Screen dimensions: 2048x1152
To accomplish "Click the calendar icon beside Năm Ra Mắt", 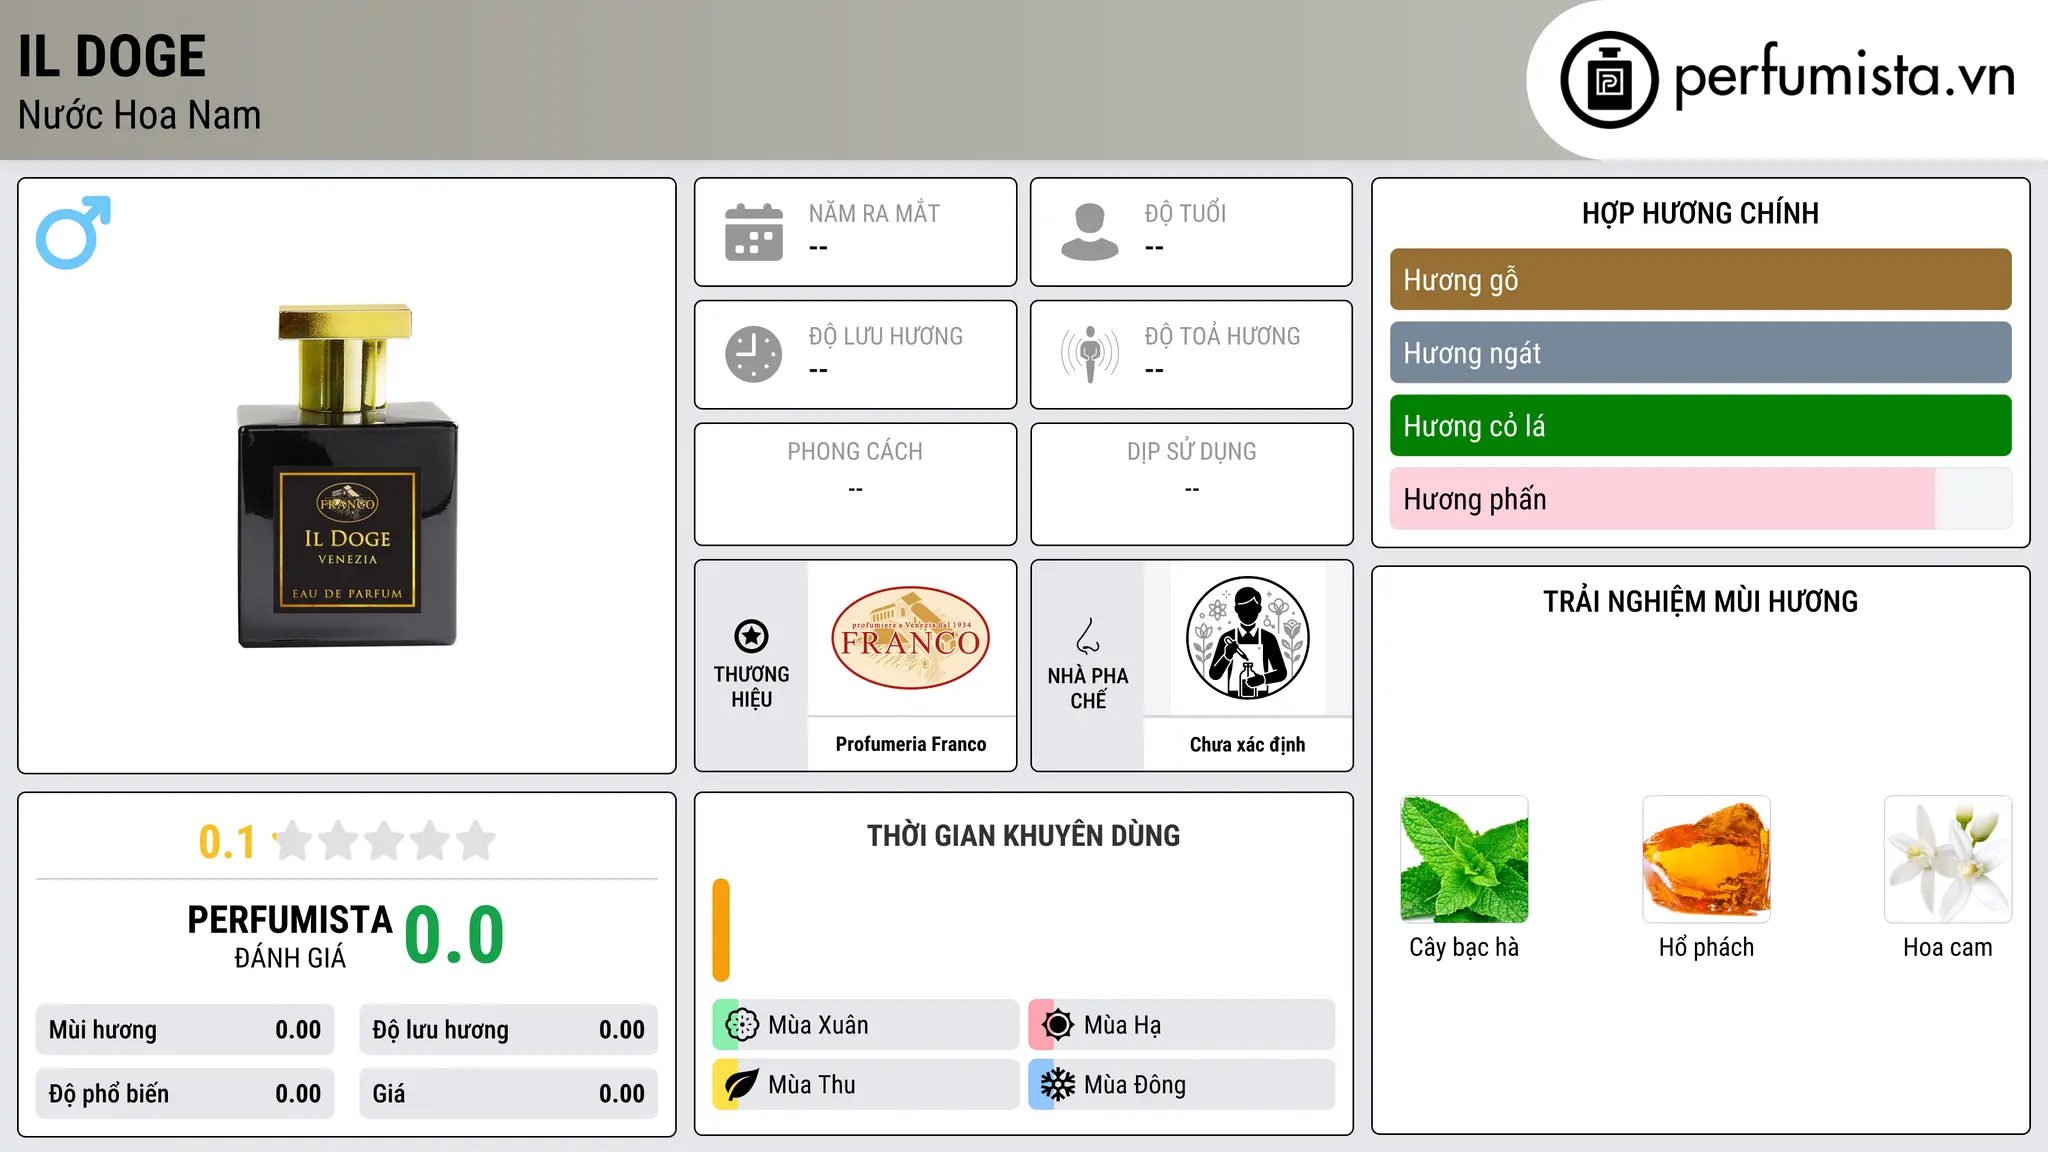I will (x=754, y=232).
